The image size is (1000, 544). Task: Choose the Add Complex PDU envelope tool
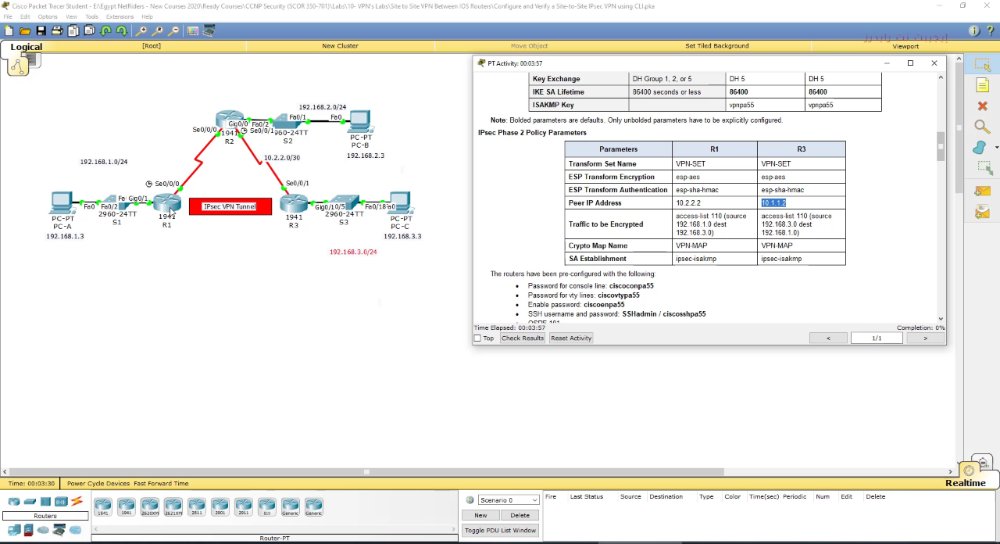[x=982, y=211]
